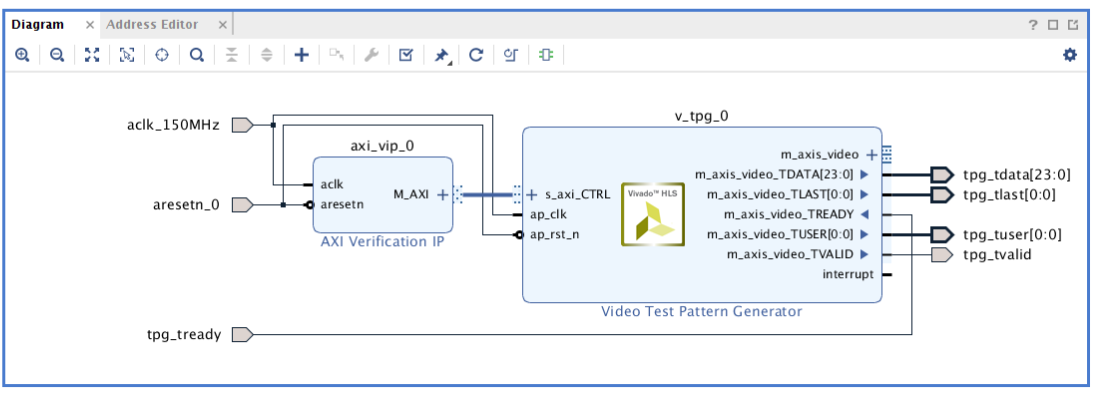
Task: Click the AXI Verification IP label
Action: point(382,241)
